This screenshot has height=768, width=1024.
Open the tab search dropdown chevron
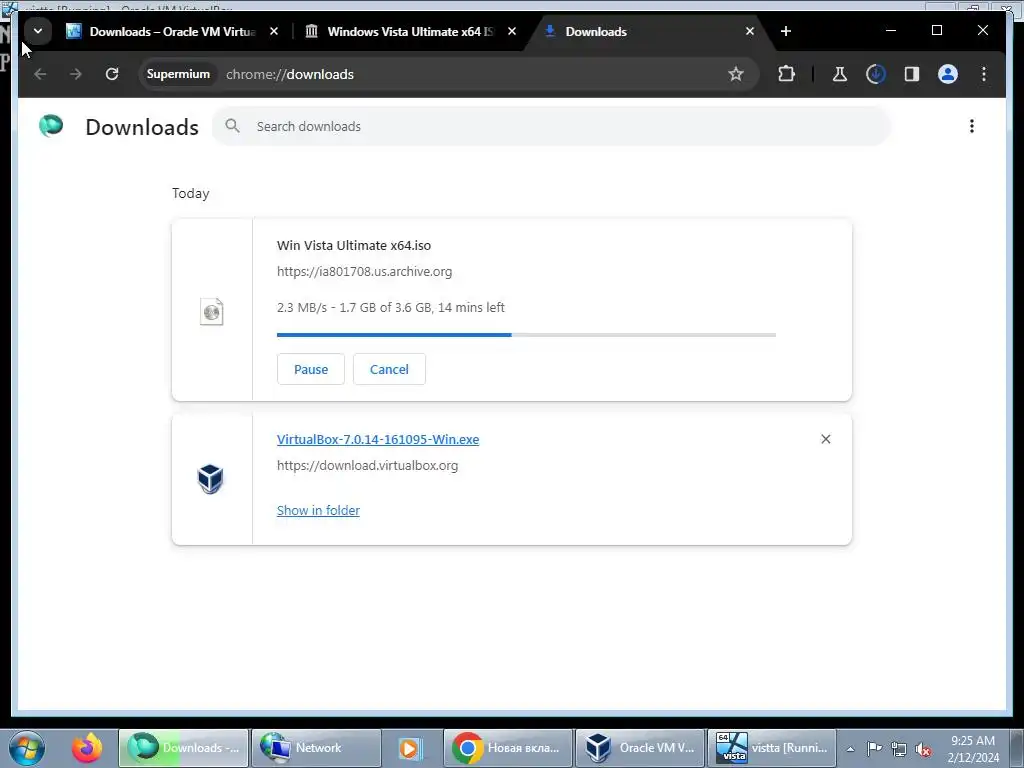tap(38, 31)
